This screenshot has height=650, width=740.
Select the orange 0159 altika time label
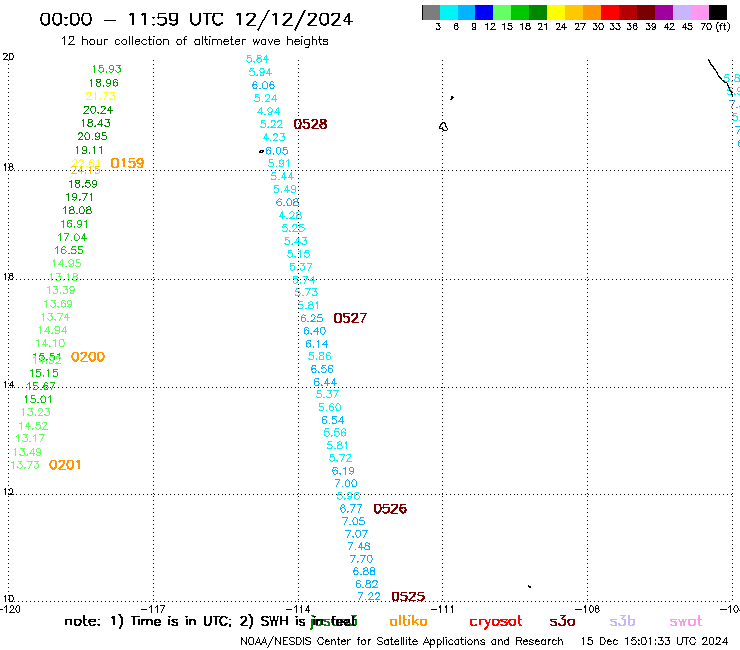pyautogui.click(x=127, y=163)
